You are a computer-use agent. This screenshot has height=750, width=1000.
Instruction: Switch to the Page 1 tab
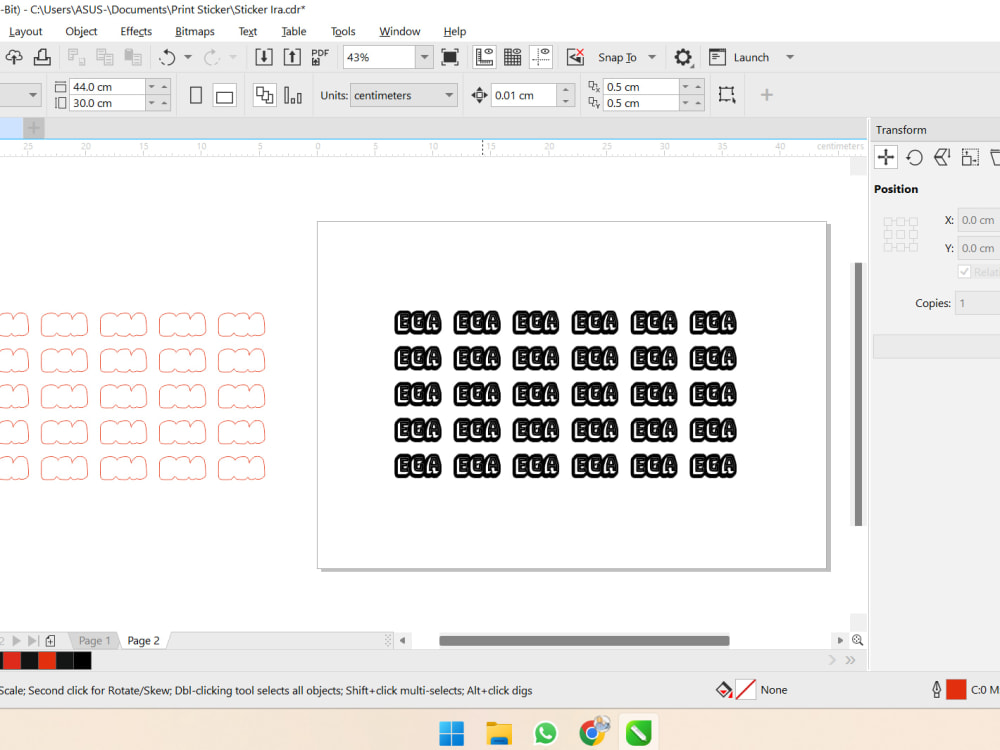(x=94, y=640)
